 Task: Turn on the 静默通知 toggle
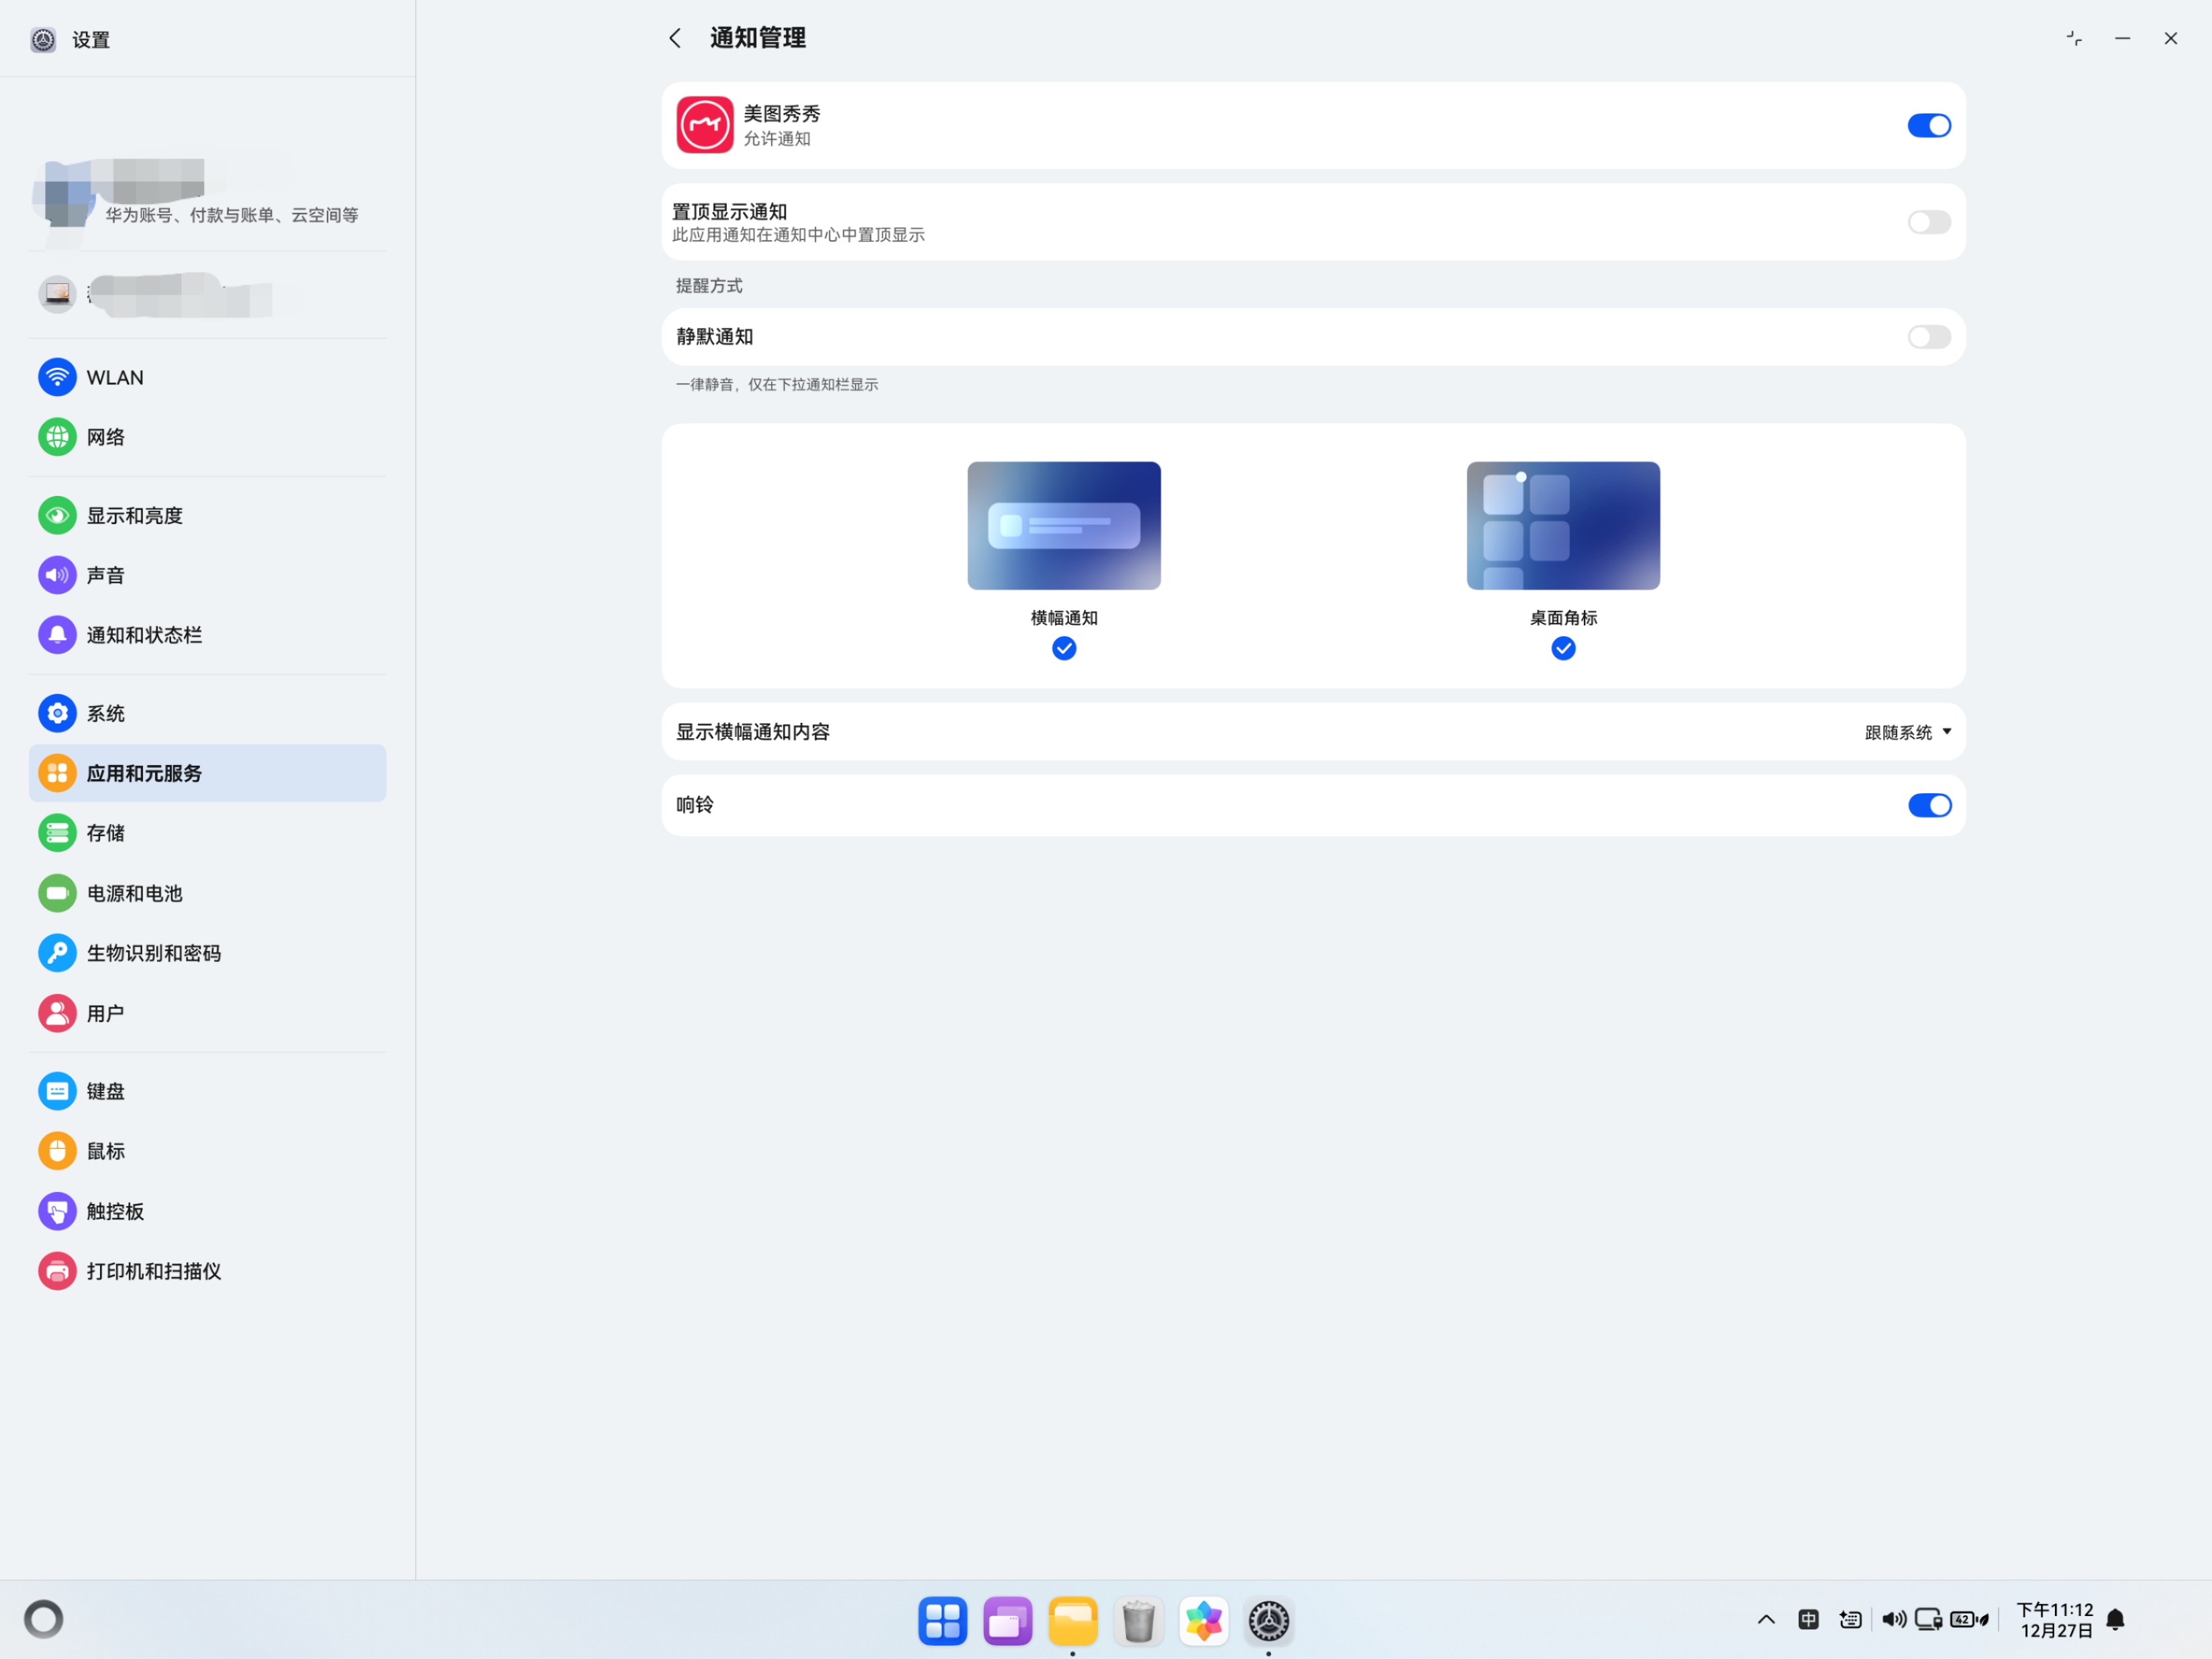point(1928,337)
